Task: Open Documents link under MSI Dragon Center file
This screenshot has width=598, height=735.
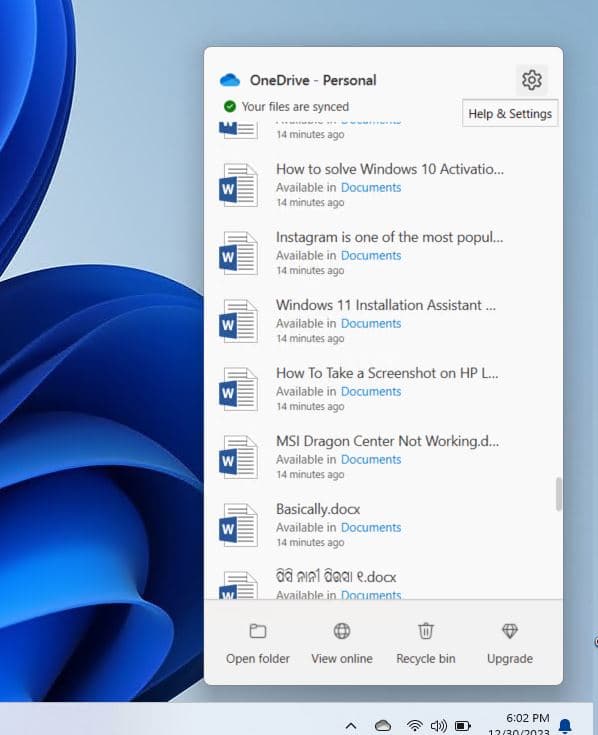Action: [x=371, y=459]
